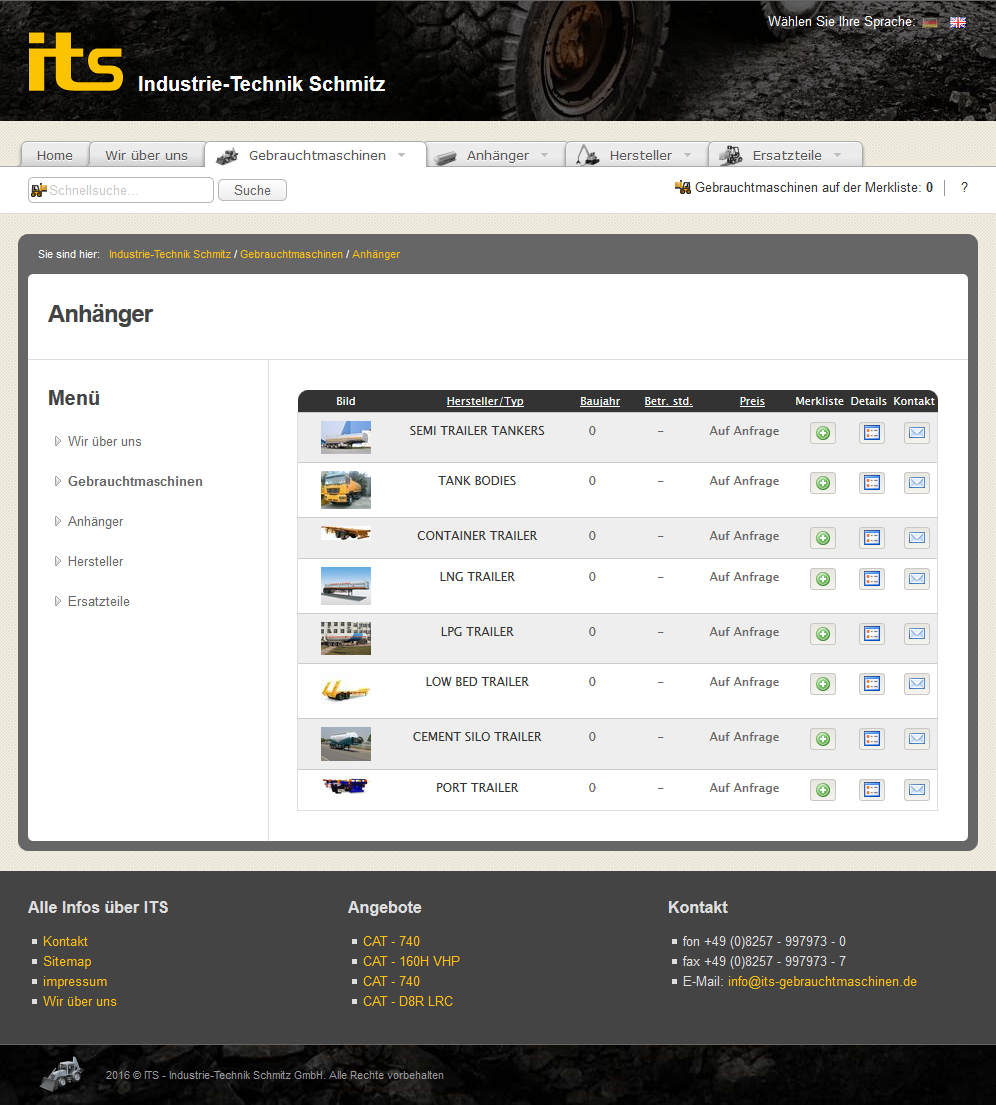Image resolution: width=996 pixels, height=1105 pixels.
Task: Add PORT TRAILER to Merkliste
Action: pos(823,789)
